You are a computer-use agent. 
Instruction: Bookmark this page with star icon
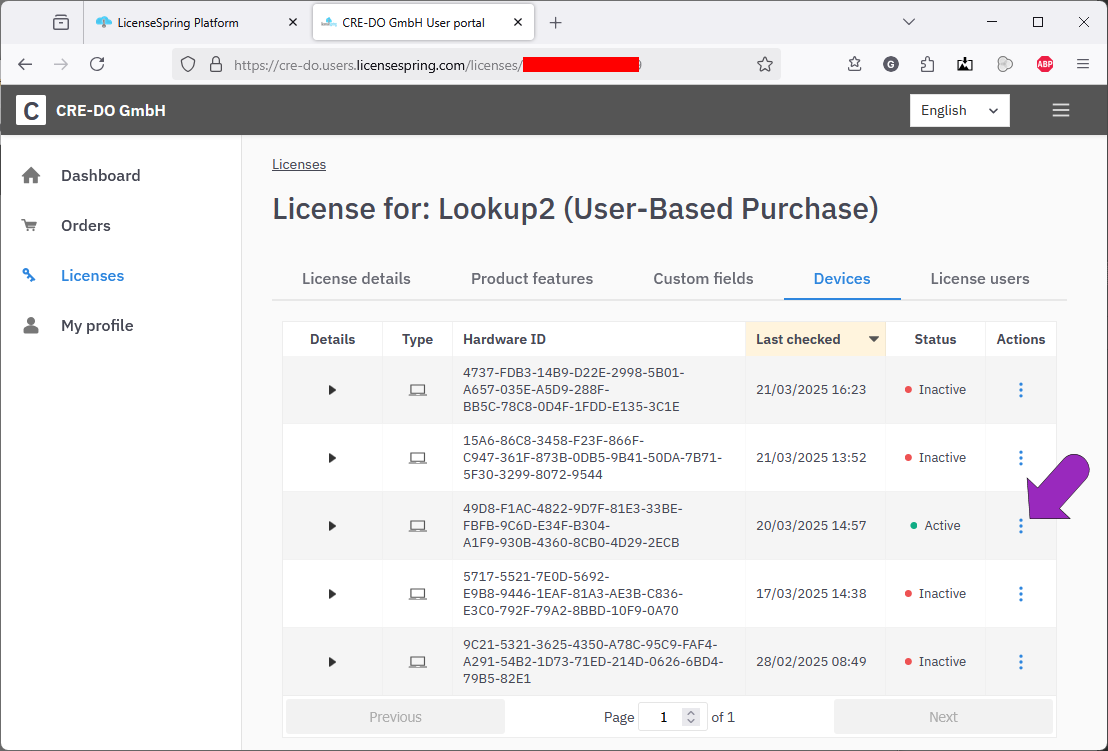click(765, 64)
